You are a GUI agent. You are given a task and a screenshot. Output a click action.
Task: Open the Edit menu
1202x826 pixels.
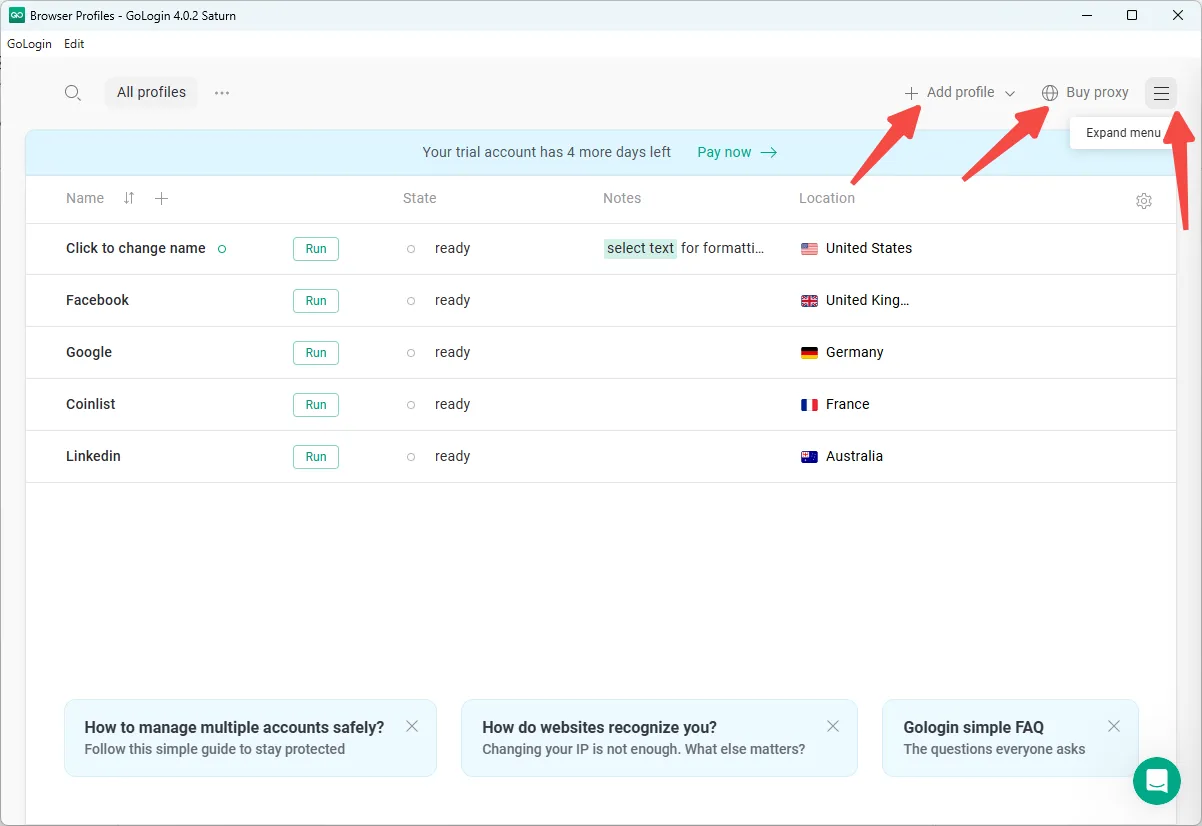[x=74, y=44]
